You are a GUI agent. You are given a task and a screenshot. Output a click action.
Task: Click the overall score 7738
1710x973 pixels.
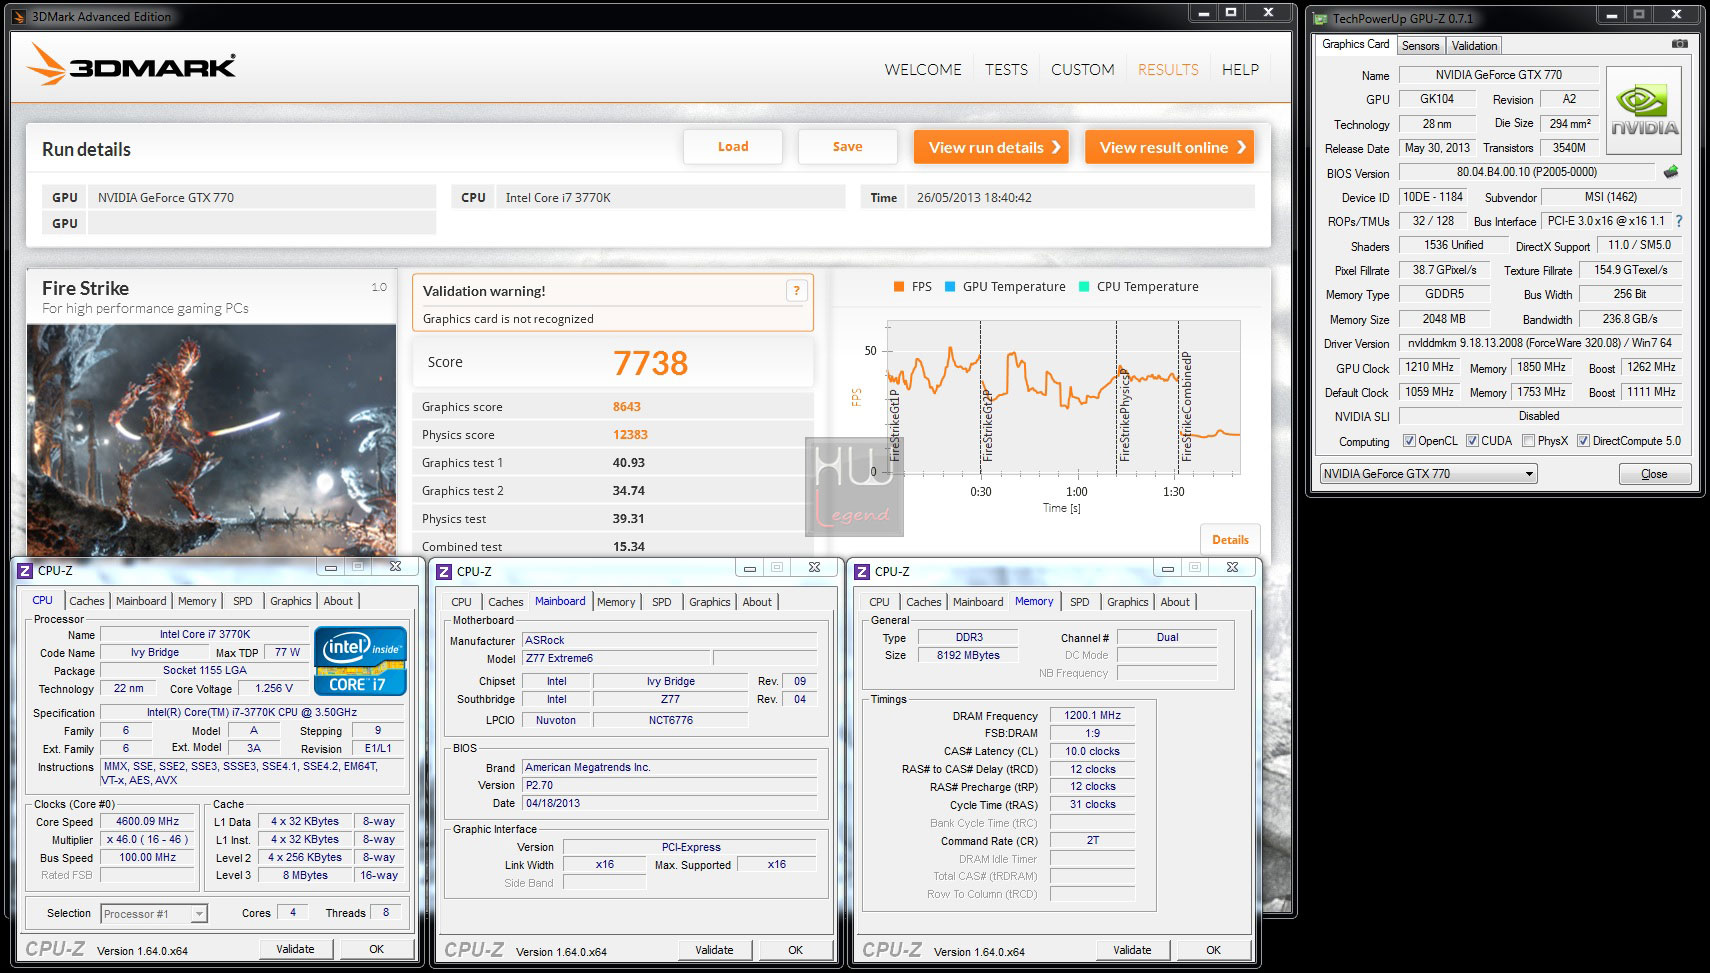click(651, 362)
